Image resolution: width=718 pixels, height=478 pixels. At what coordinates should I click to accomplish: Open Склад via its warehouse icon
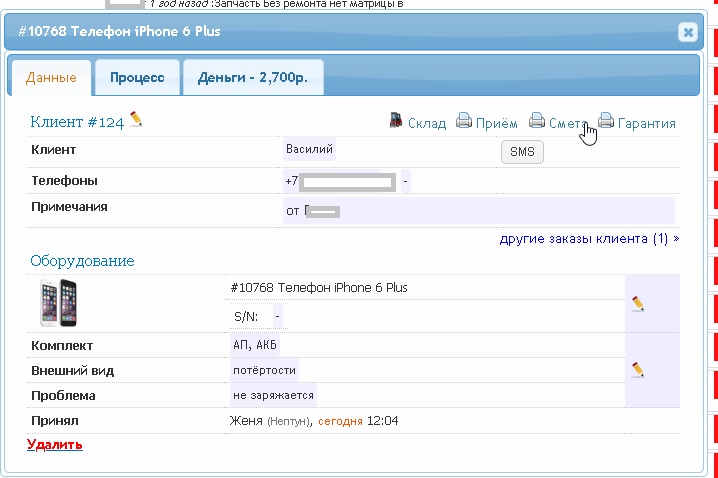pyautogui.click(x=397, y=122)
